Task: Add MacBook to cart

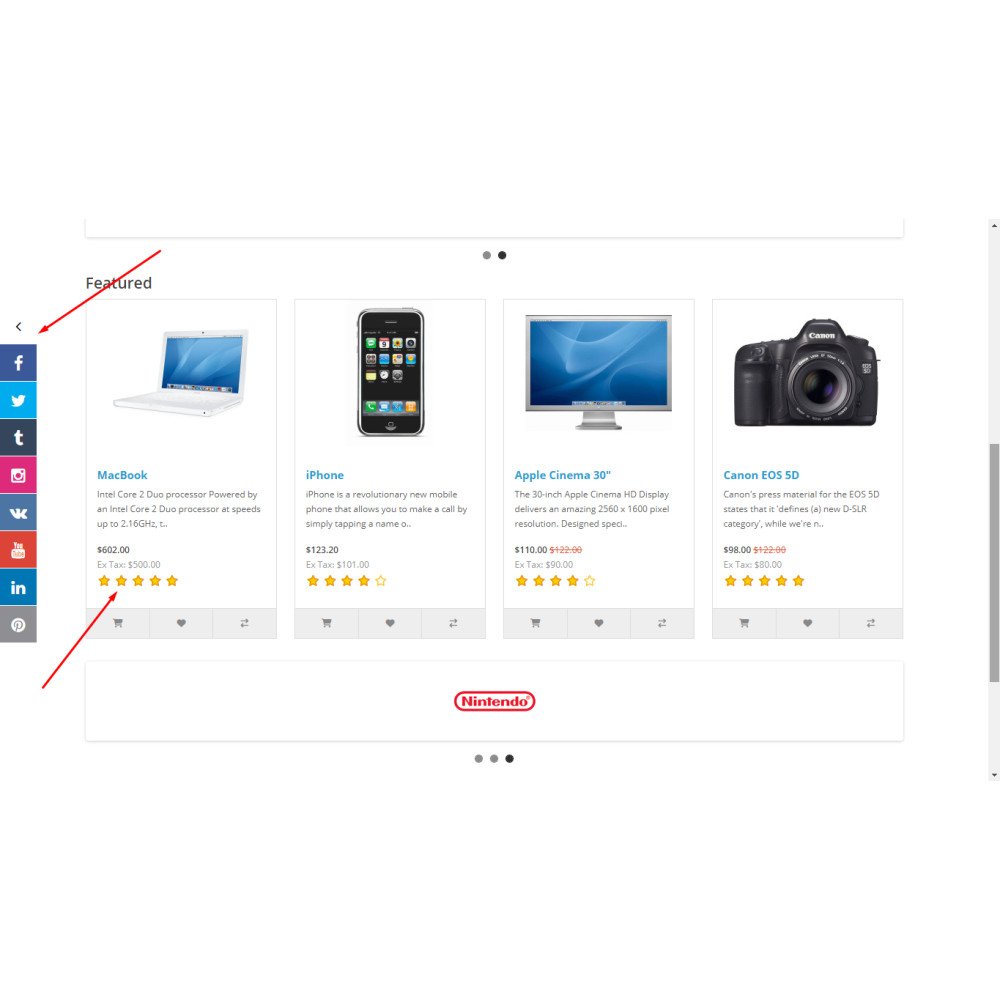Action: 118,623
